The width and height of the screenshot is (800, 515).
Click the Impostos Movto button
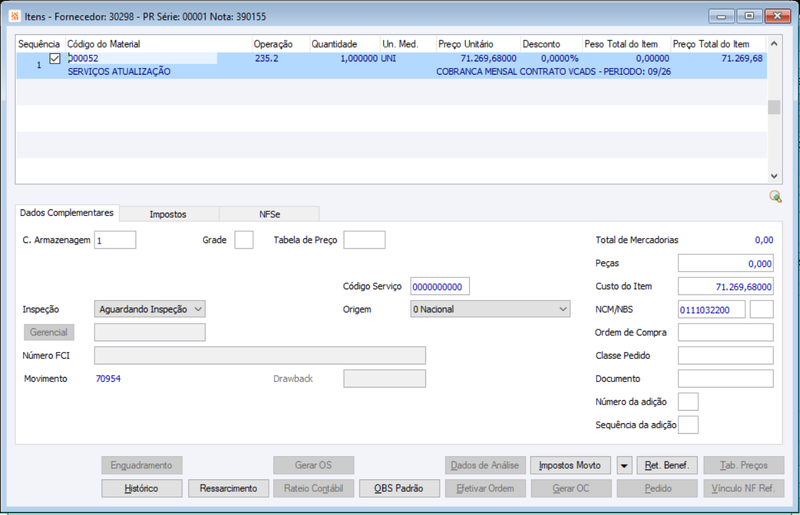[x=570, y=465]
